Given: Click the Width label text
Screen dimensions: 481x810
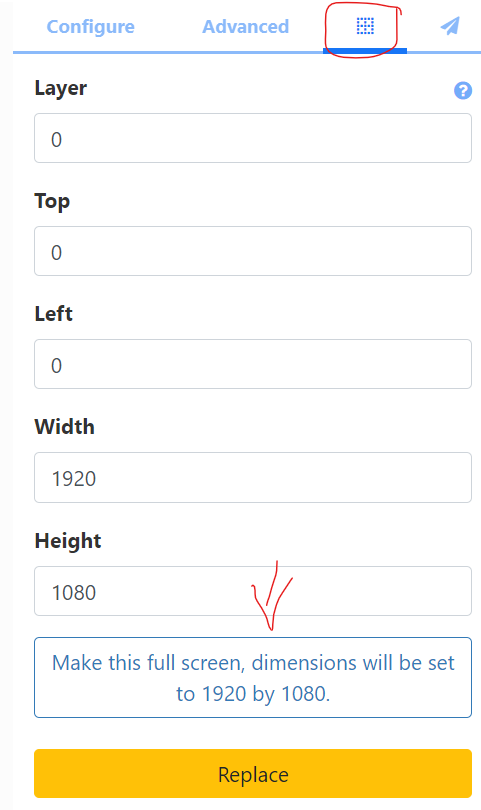Looking at the screenshot, I should pos(65,427).
